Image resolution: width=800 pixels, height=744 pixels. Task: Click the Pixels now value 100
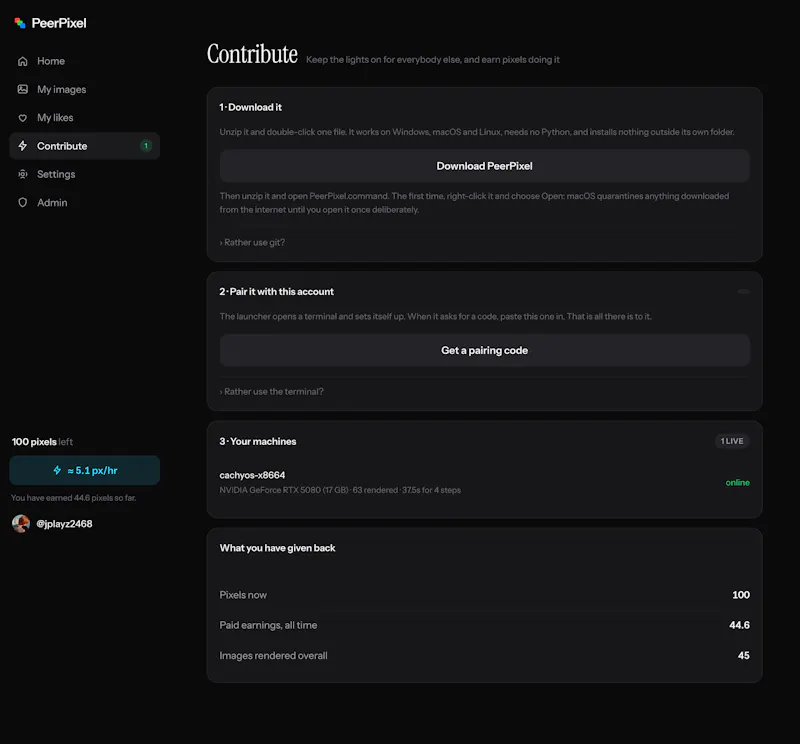click(x=741, y=594)
